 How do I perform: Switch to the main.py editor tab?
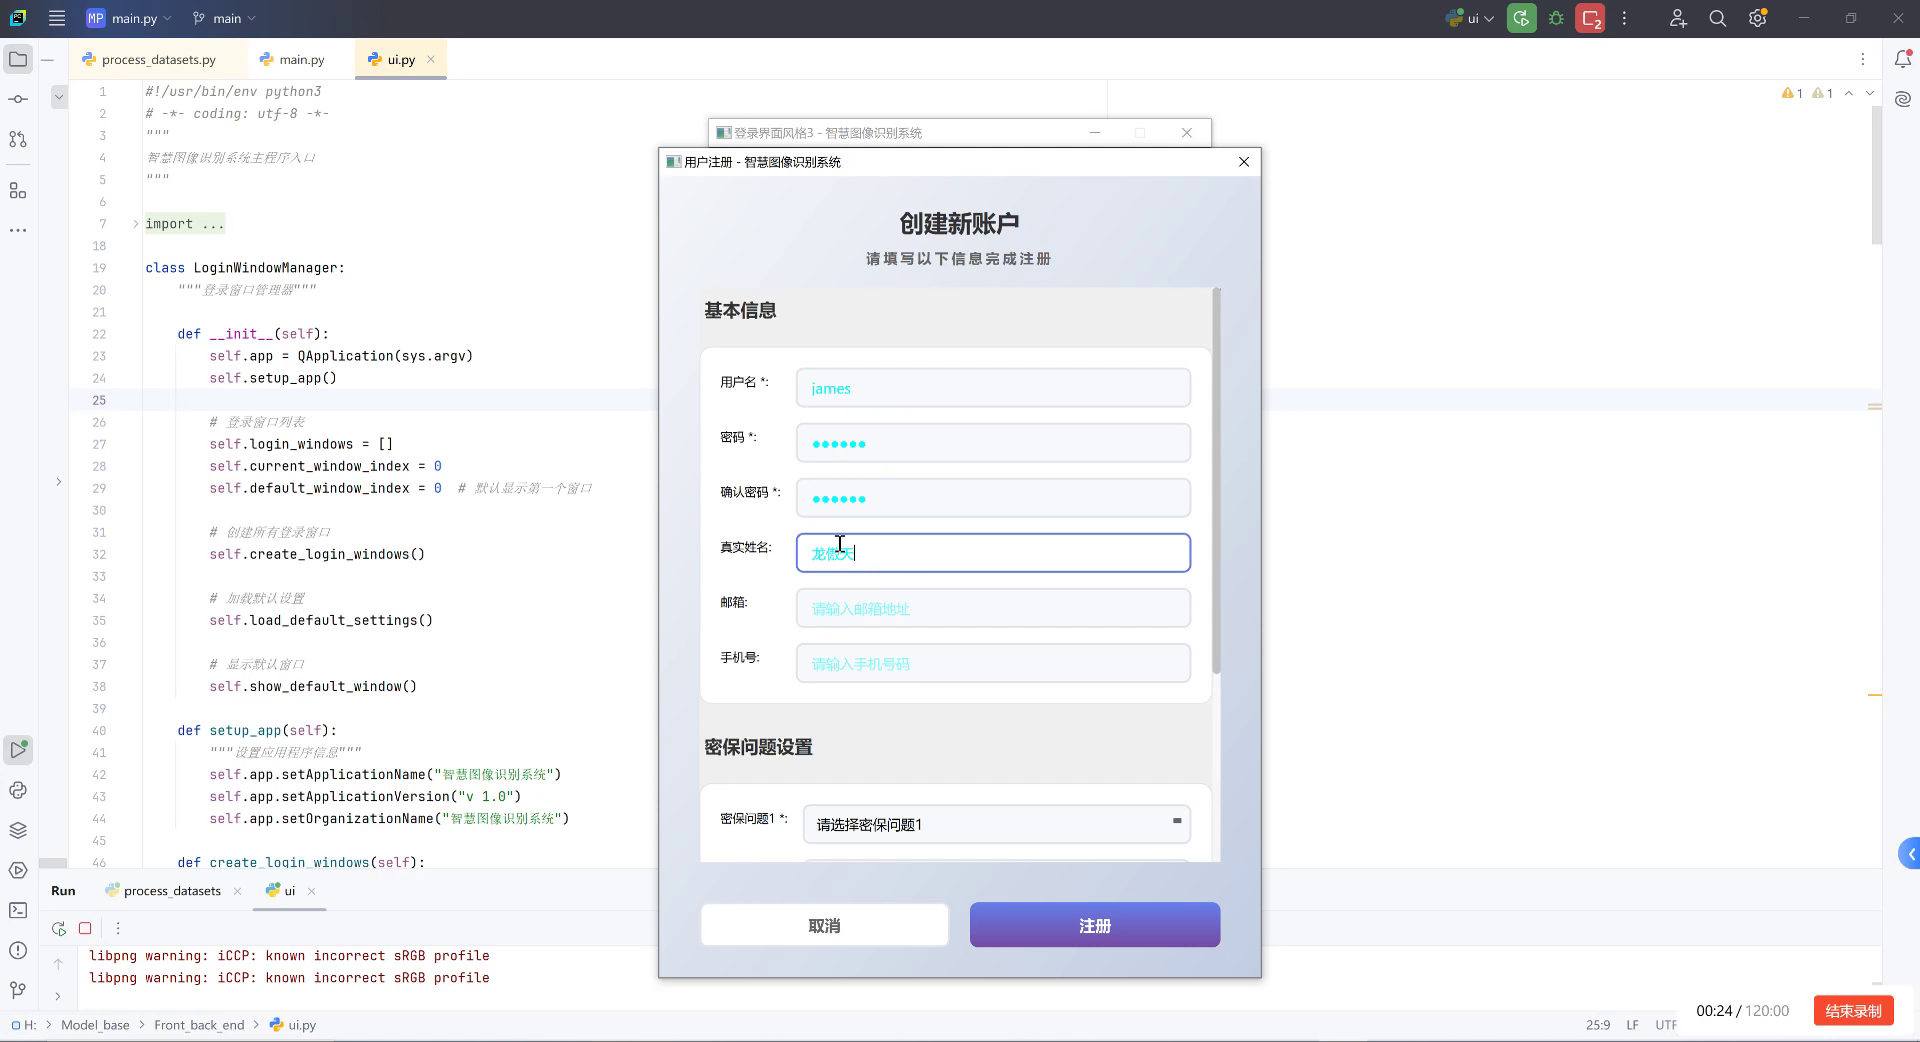pyautogui.click(x=300, y=59)
